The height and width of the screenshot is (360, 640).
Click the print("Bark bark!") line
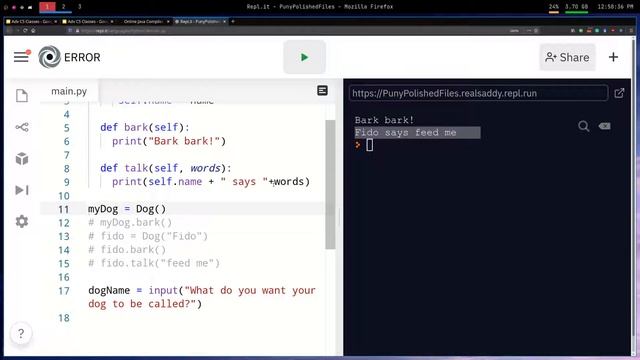pos(169,141)
